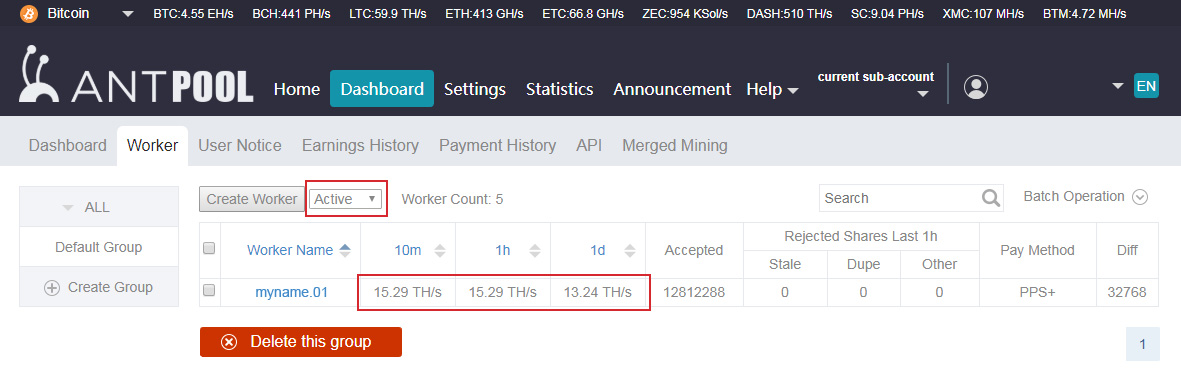Click Delete this group button
This screenshot has height=370, width=1181.
click(x=301, y=342)
